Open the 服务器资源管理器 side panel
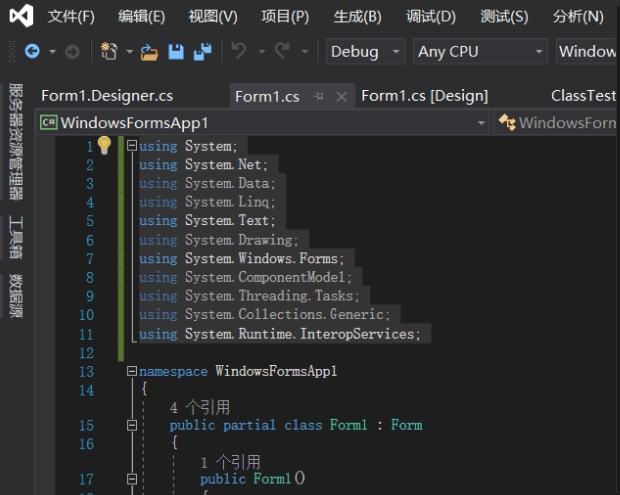Image resolution: width=620 pixels, height=495 pixels. pos(16,142)
